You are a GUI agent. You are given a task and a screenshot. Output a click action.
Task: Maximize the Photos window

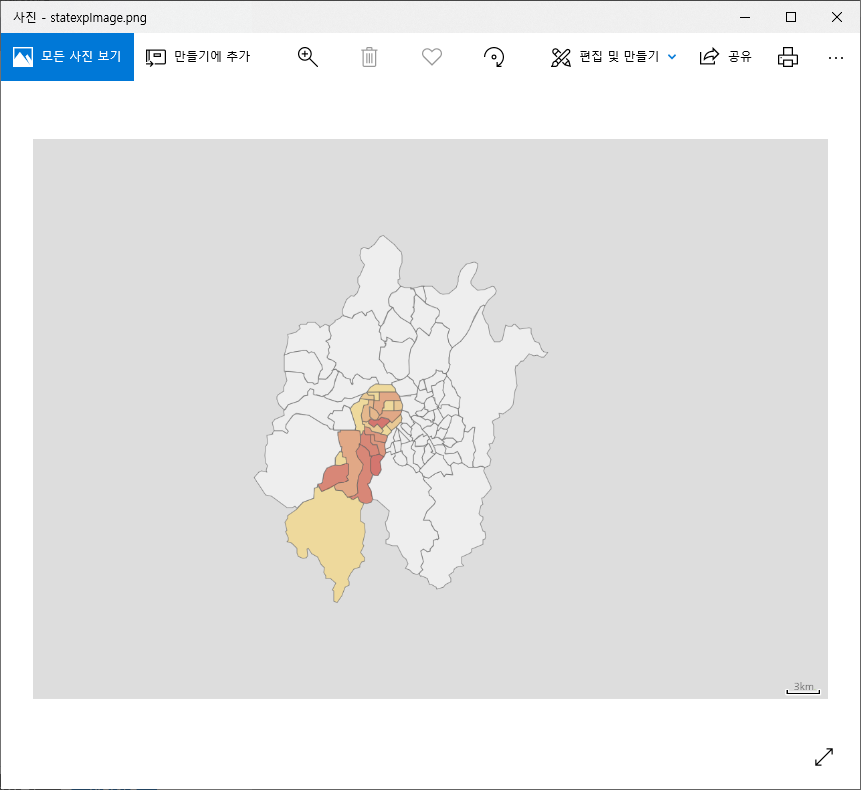click(790, 17)
